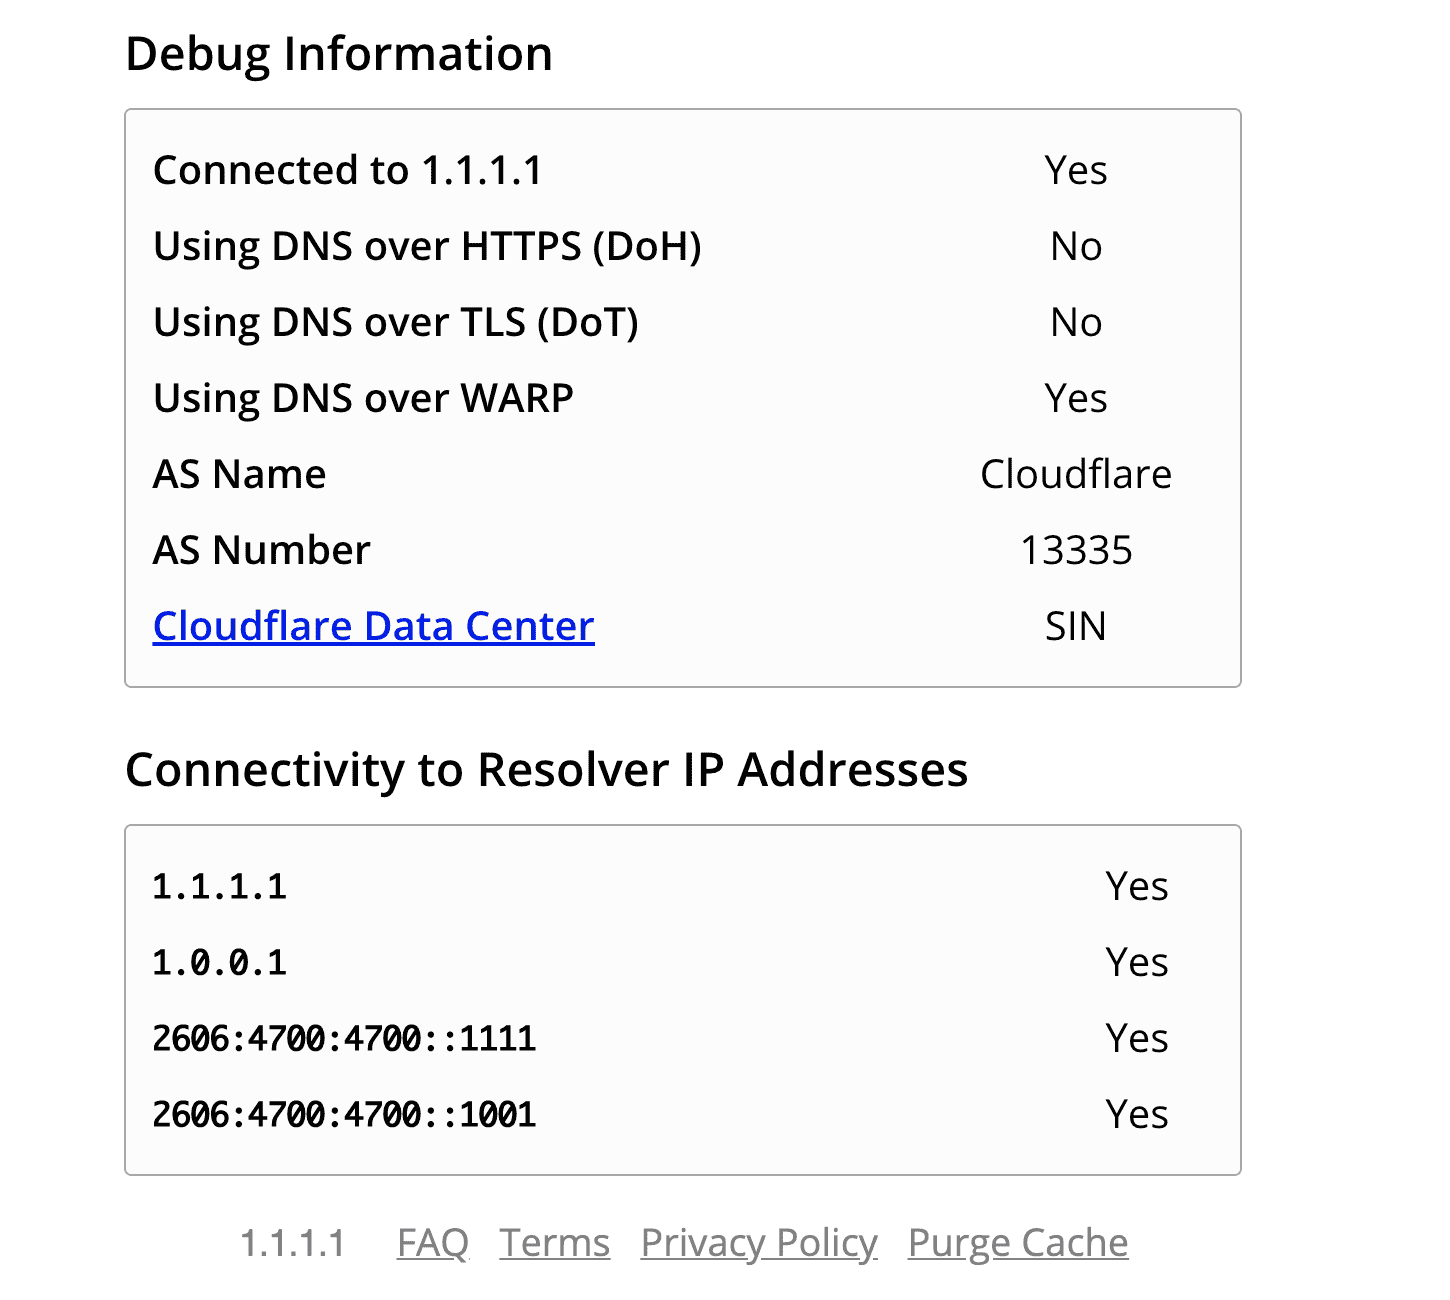Open the FAQ footer link
The height and width of the screenshot is (1300, 1450).
tap(432, 1243)
